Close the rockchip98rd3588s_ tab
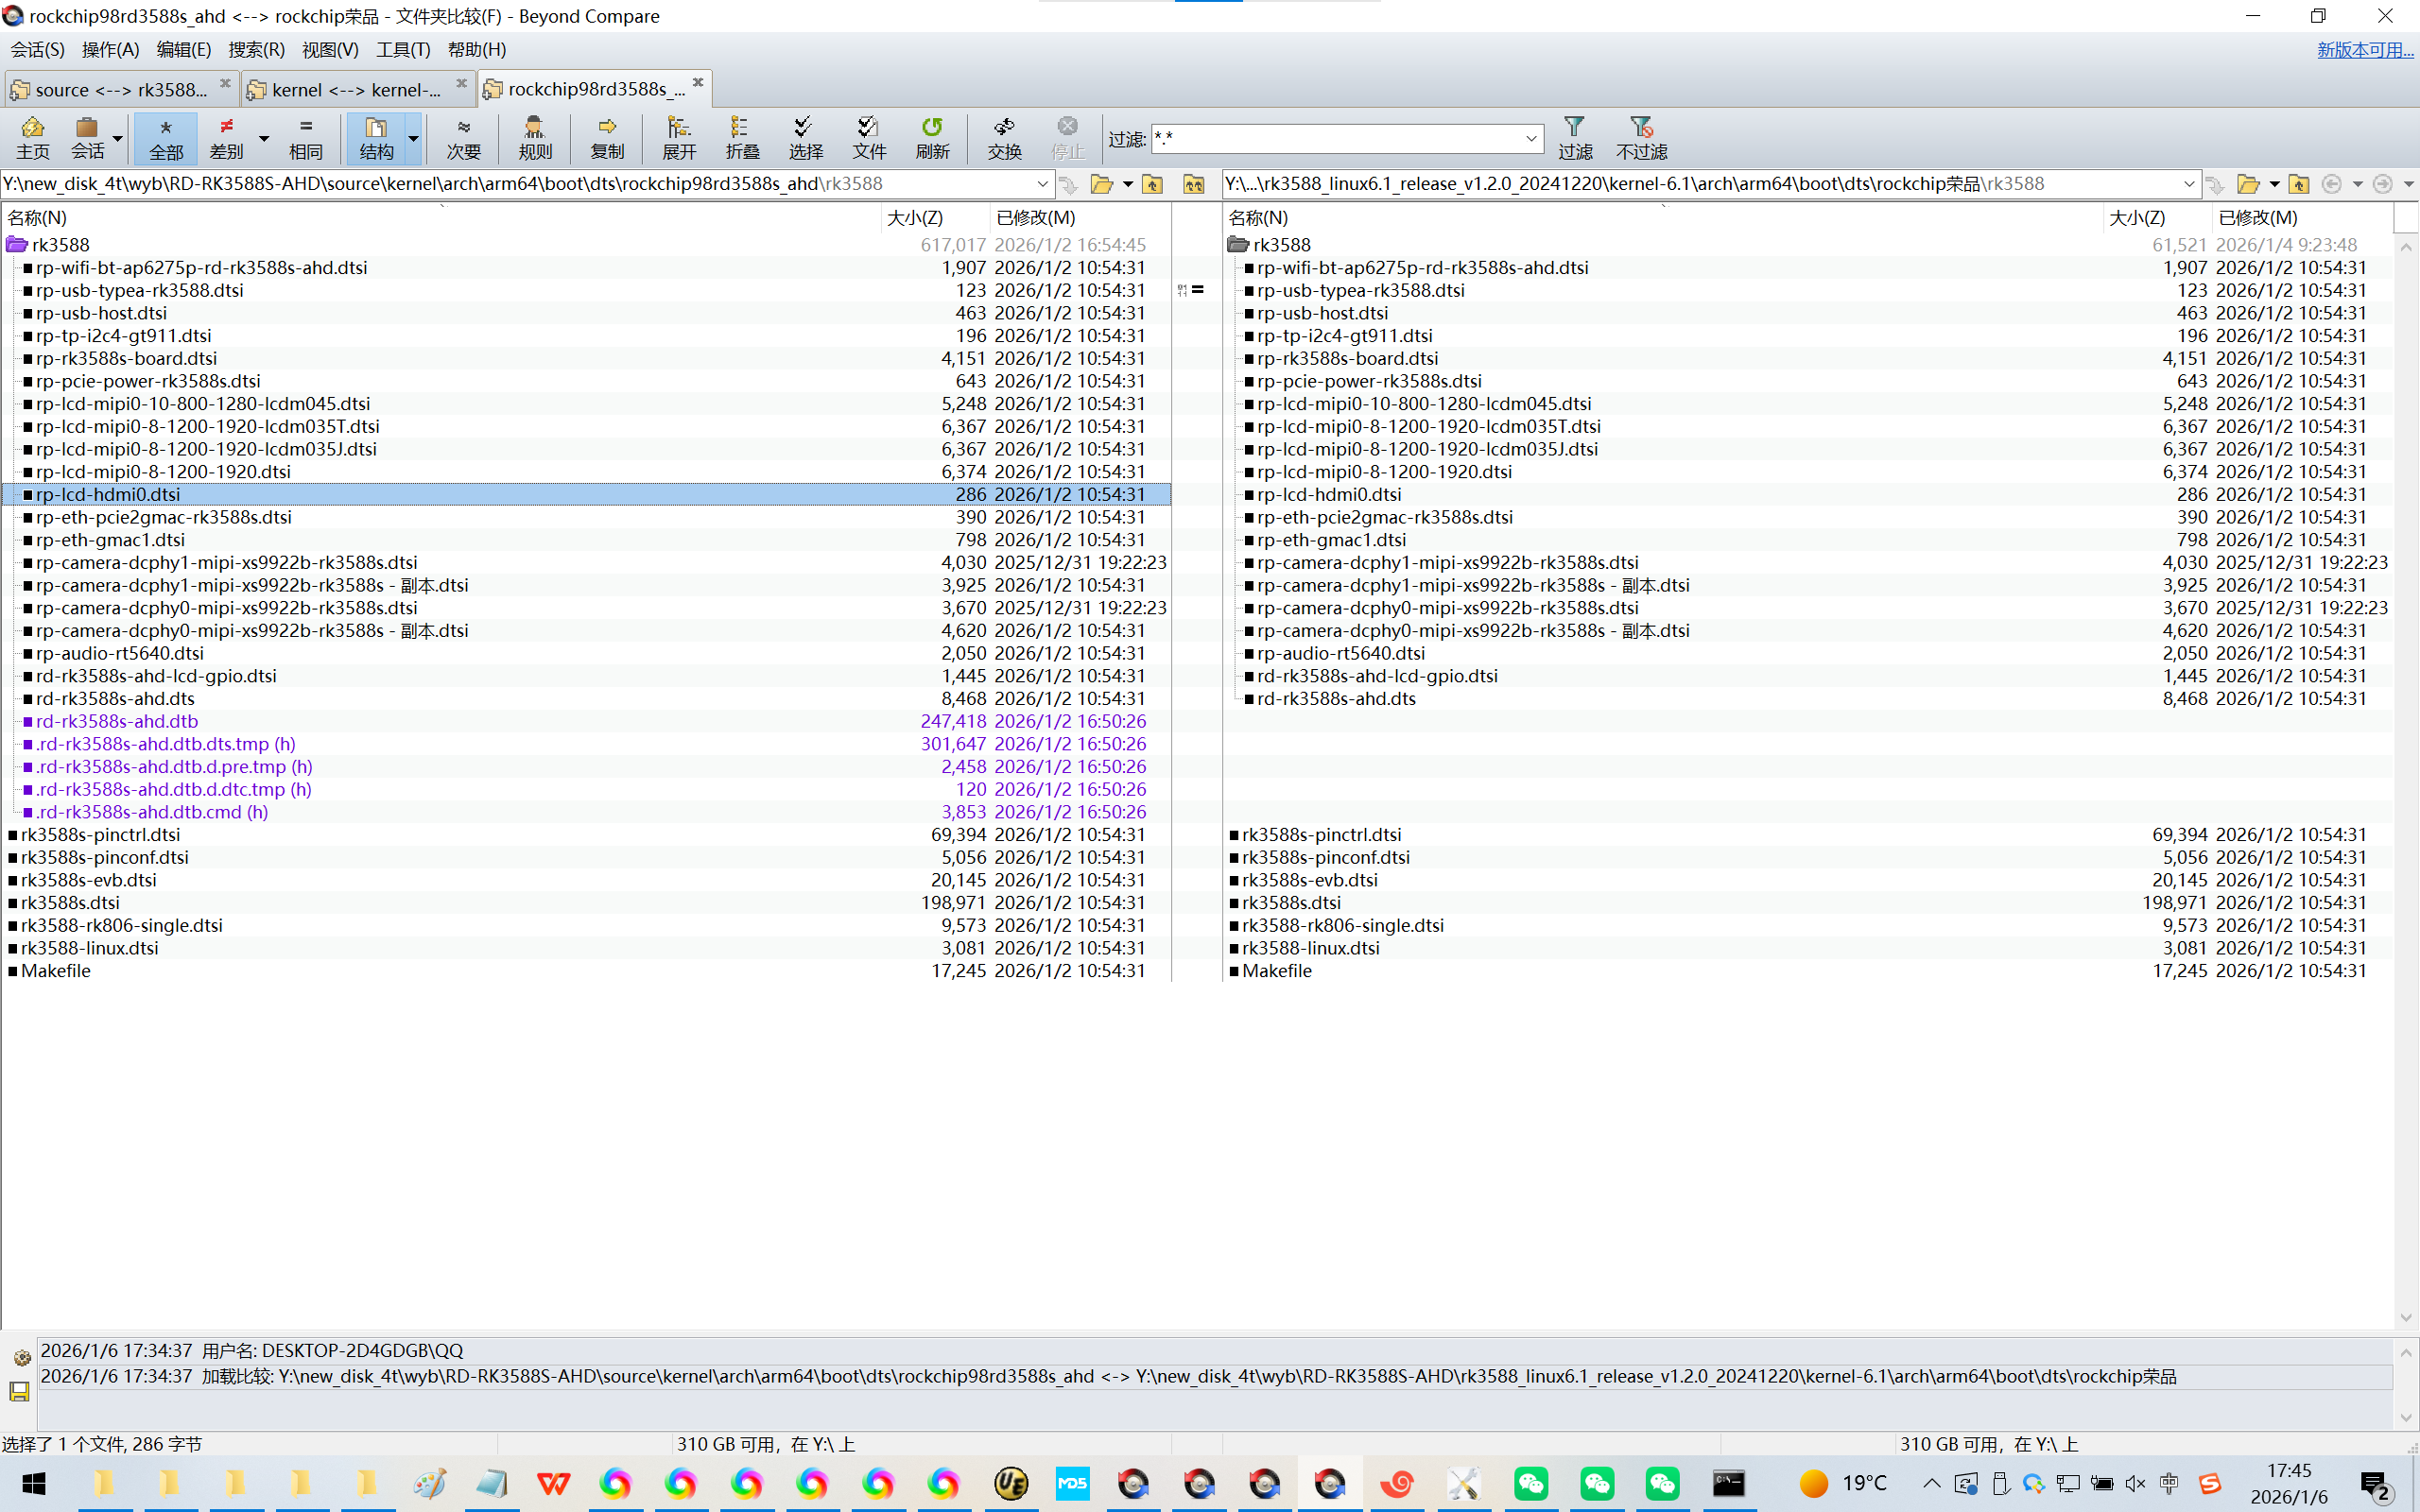The image size is (2420, 1512). point(698,83)
